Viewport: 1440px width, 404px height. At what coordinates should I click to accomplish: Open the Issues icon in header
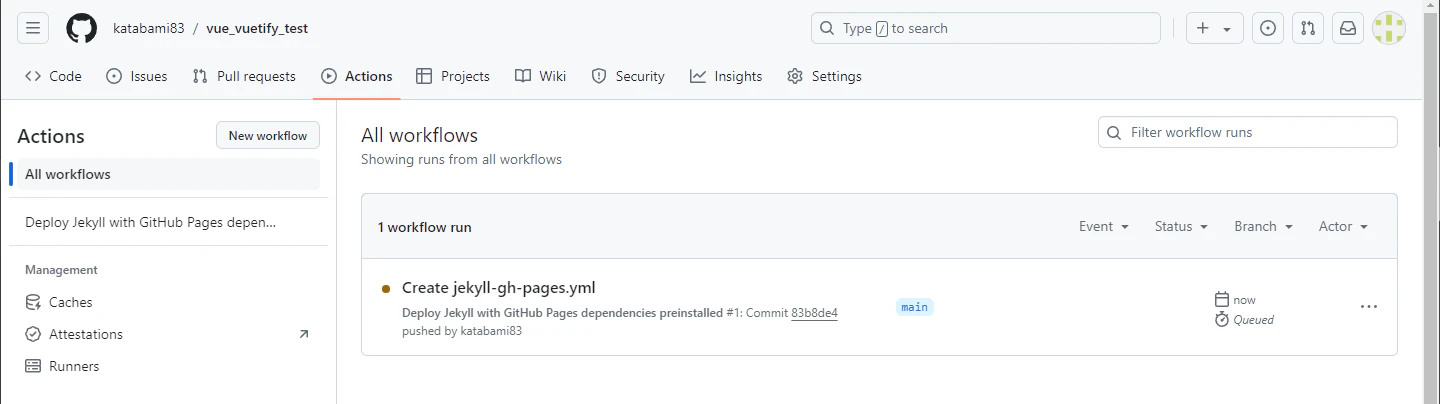(x=1268, y=28)
